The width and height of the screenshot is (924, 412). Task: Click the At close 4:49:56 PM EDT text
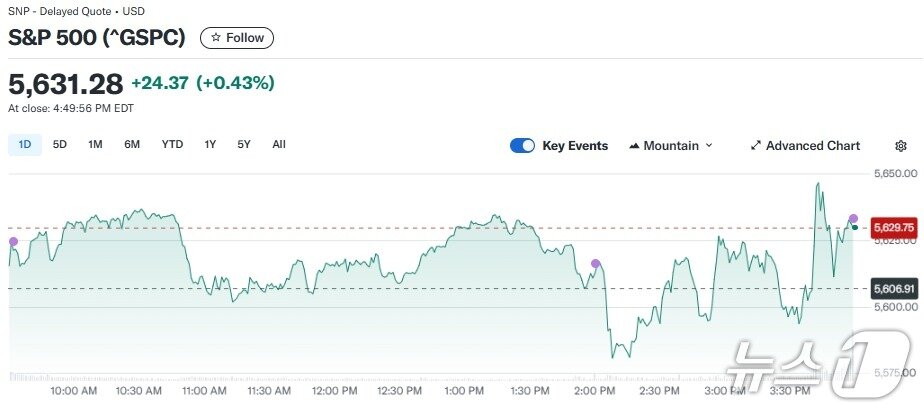coord(71,108)
